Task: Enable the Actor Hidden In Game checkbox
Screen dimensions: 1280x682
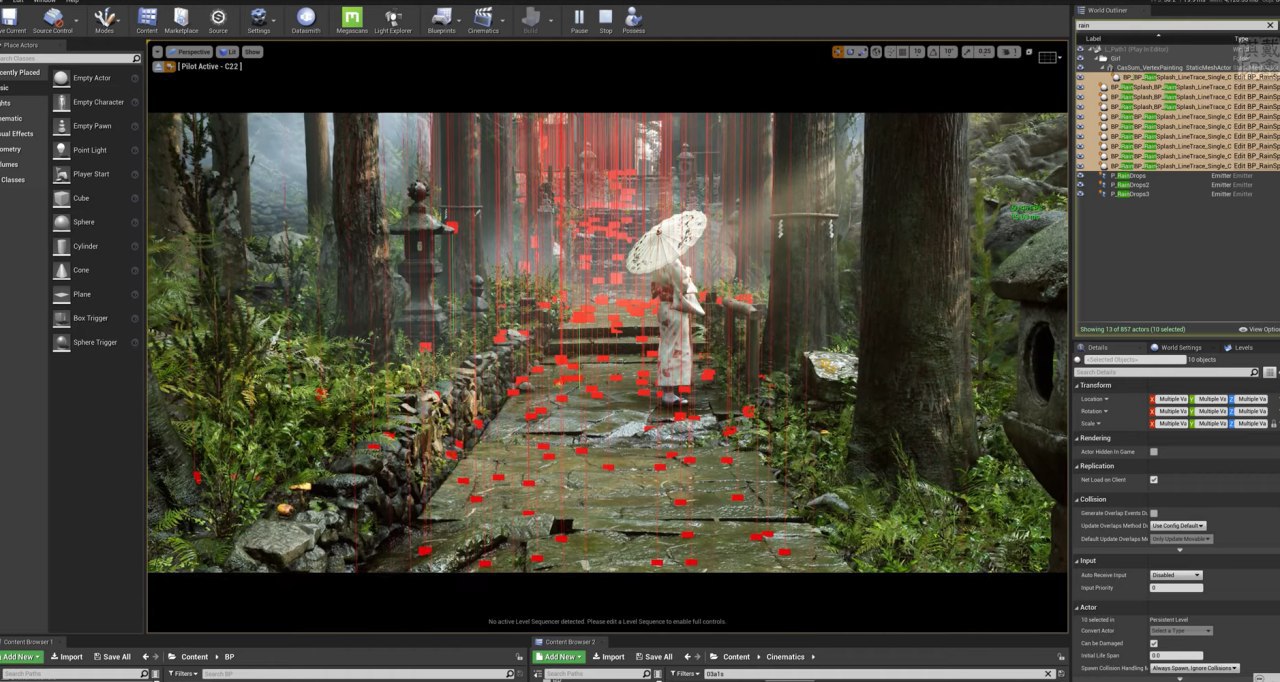Action: pos(1153,452)
